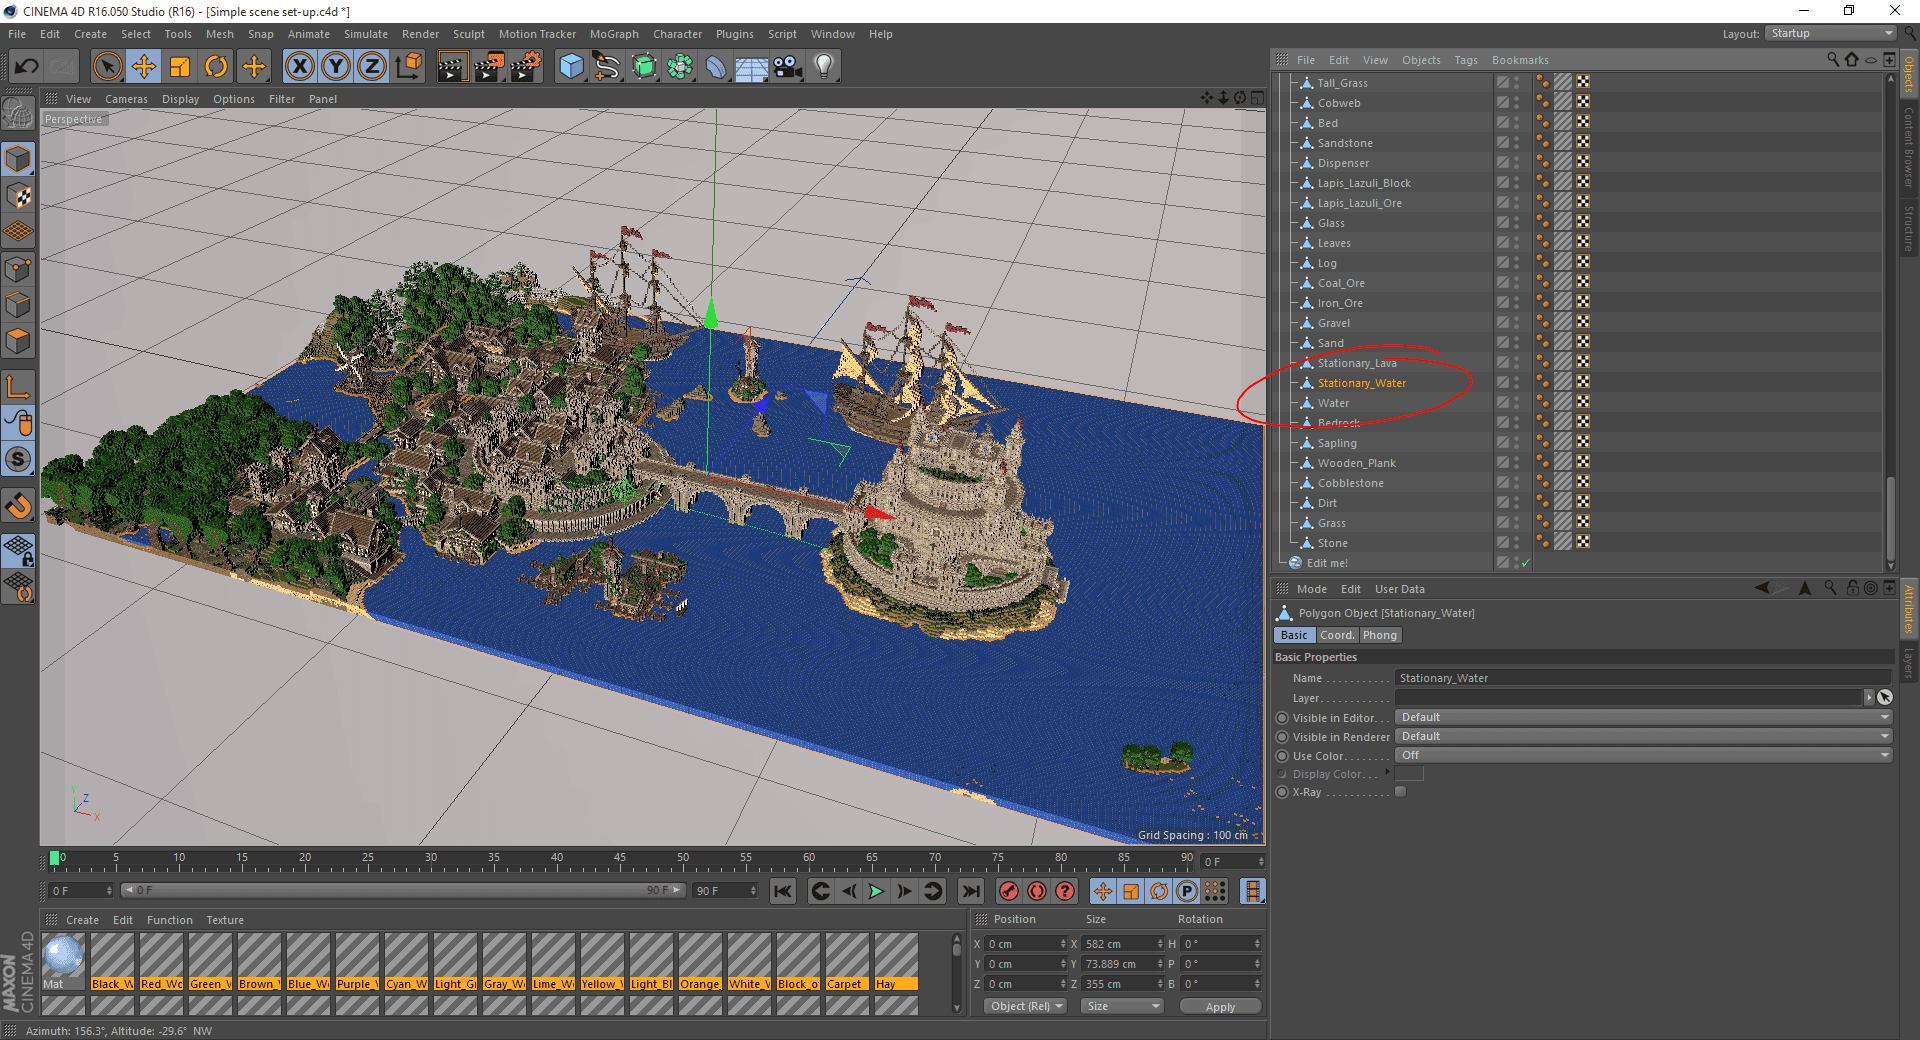Select the Stationary_Lava object
This screenshot has width=1920, height=1040.
pyautogui.click(x=1357, y=363)
